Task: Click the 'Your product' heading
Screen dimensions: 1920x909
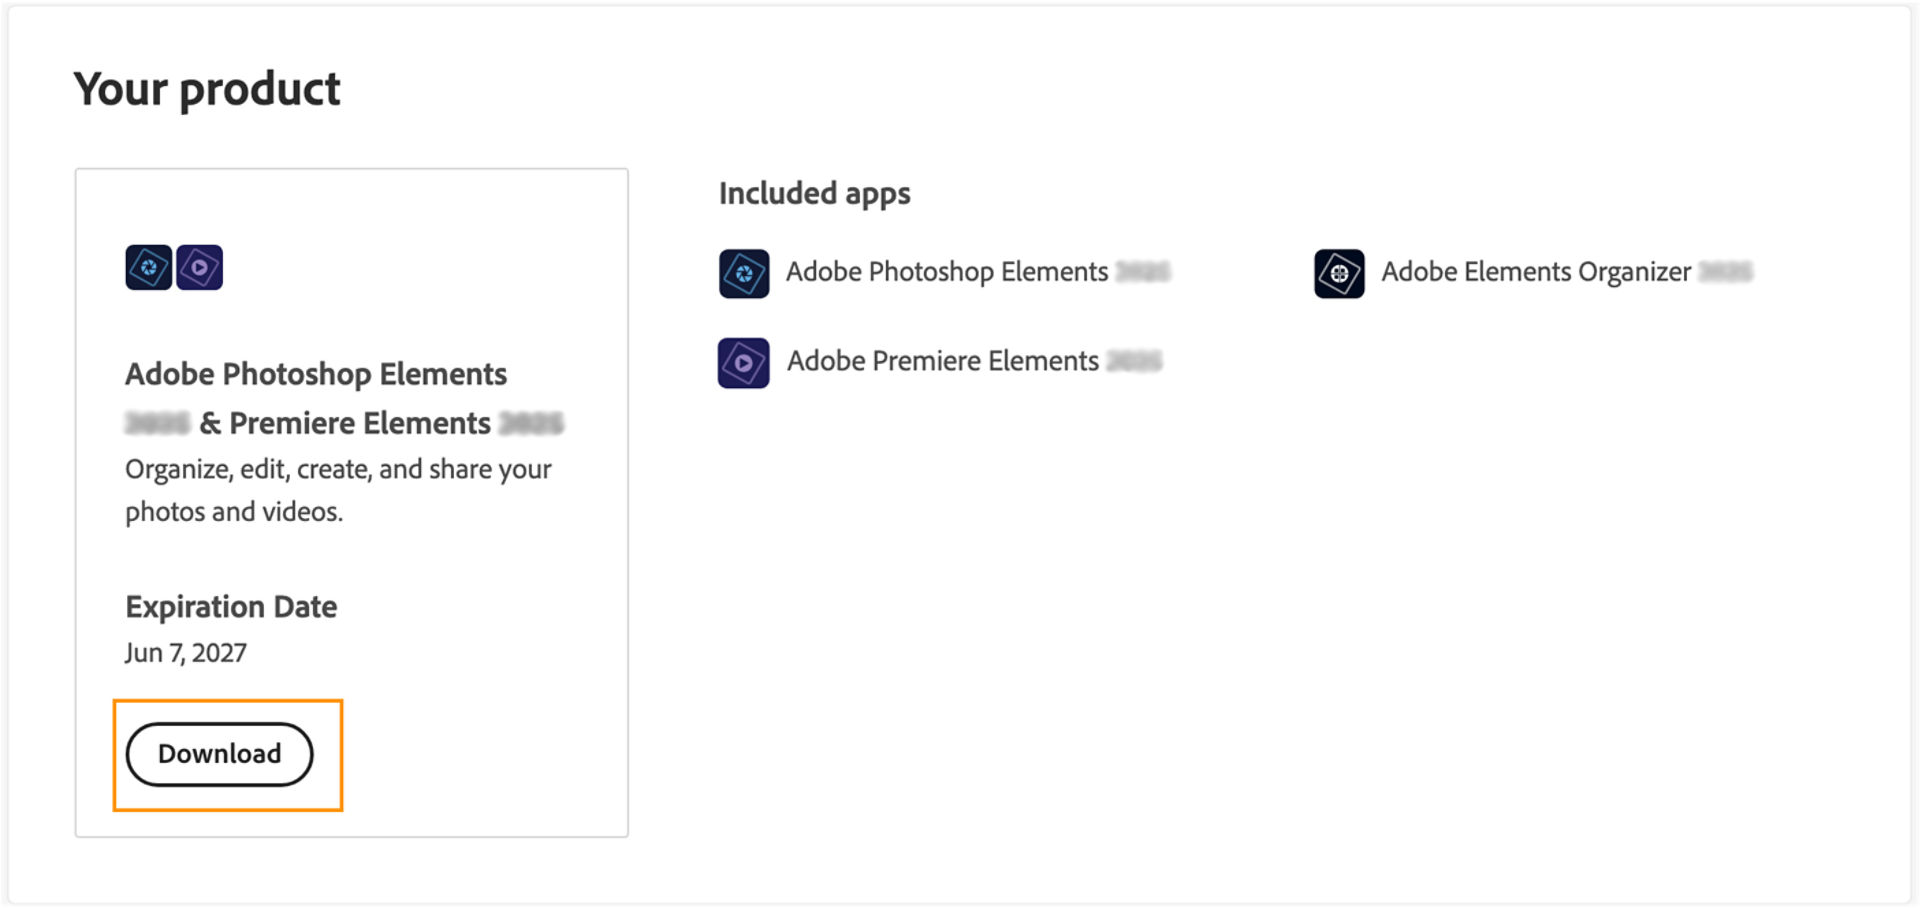Action: tap(207, 89)
